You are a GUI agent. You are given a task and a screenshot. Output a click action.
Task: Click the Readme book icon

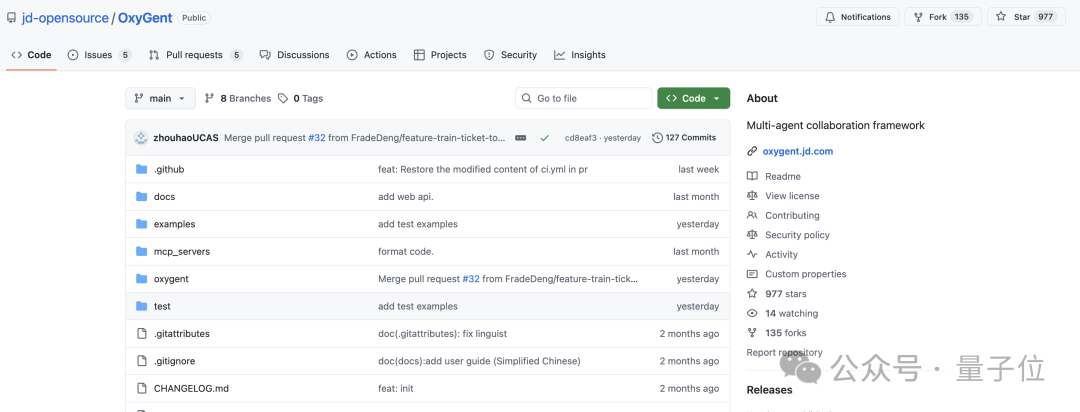[752, 176]
